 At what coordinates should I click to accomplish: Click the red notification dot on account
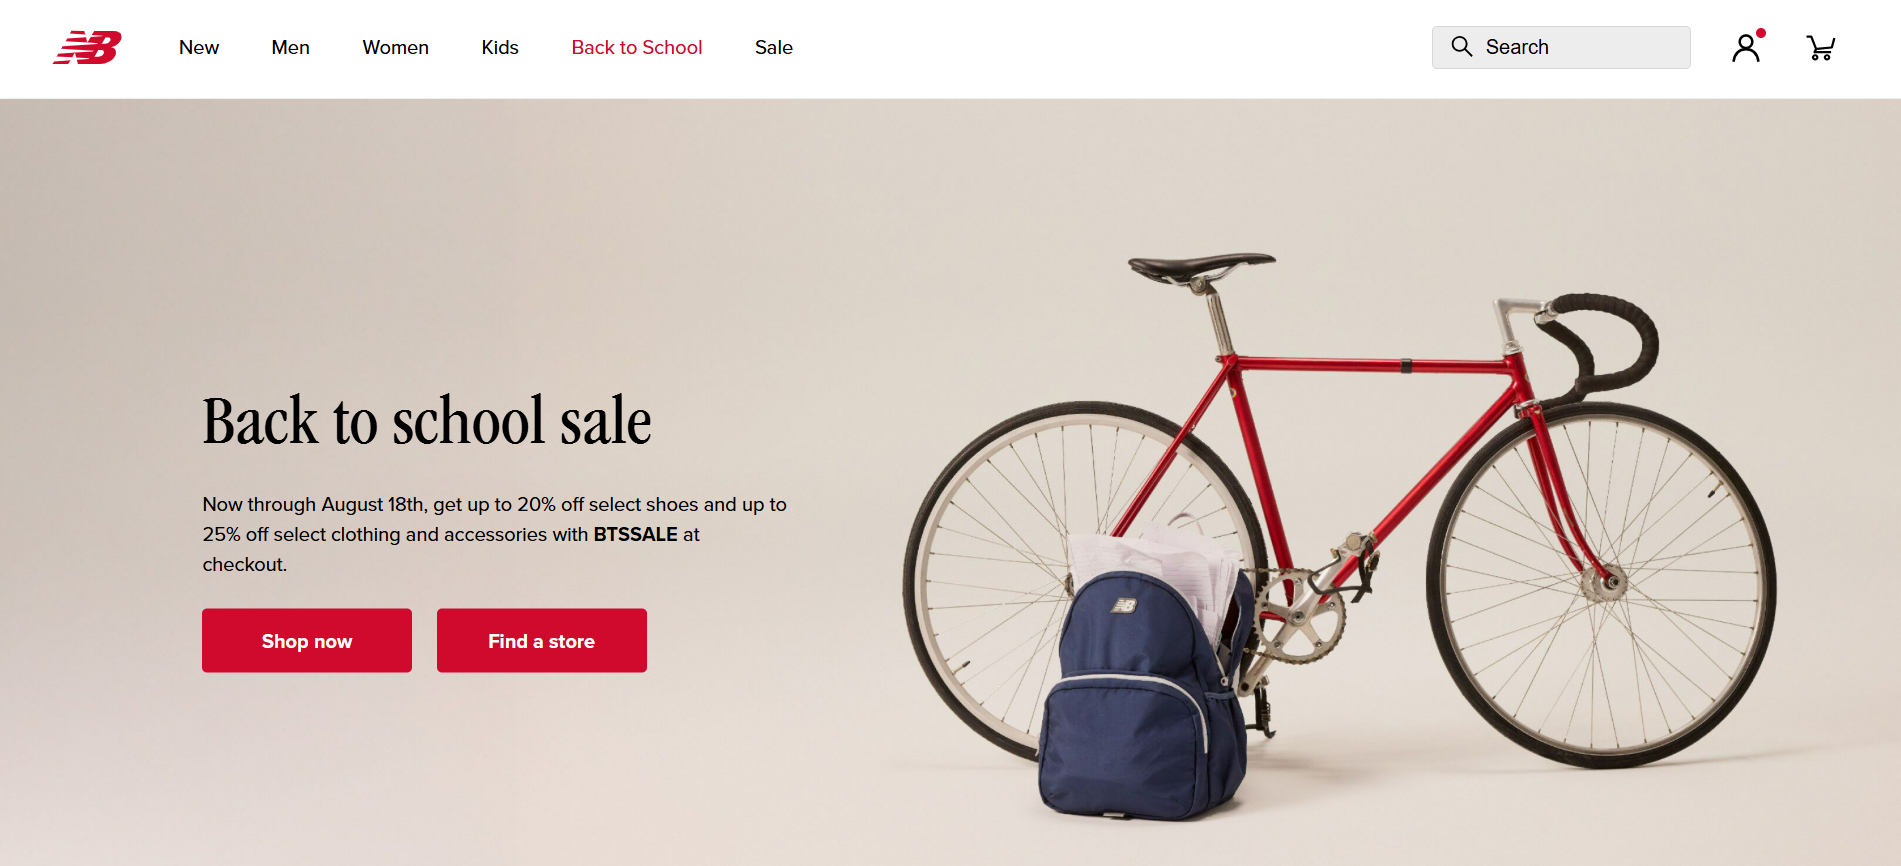click(1761, 33)
